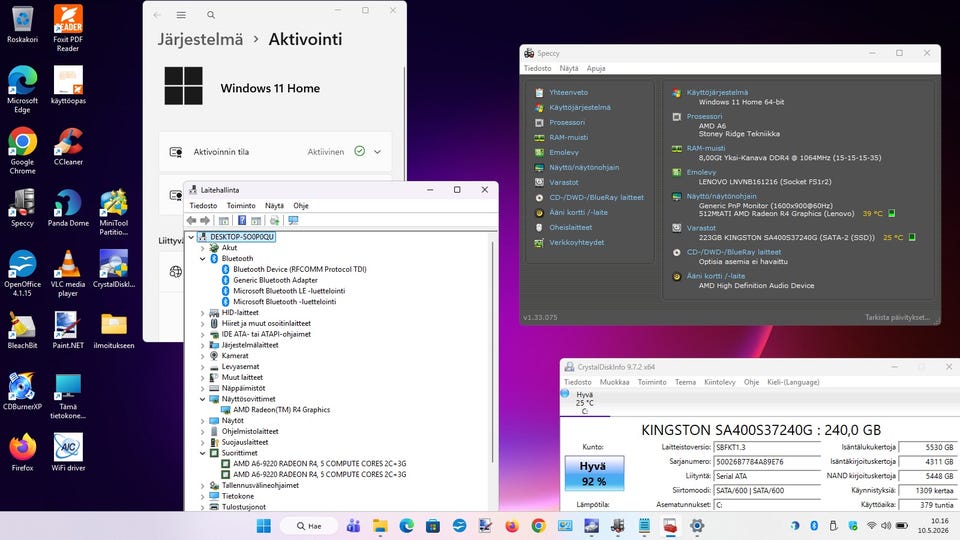Image resolution: width=960 pixels, height=540 pixels.
Task: Select Verkkoyhteydet in Speccy sidebar
Action: click(x=577, y=242)
